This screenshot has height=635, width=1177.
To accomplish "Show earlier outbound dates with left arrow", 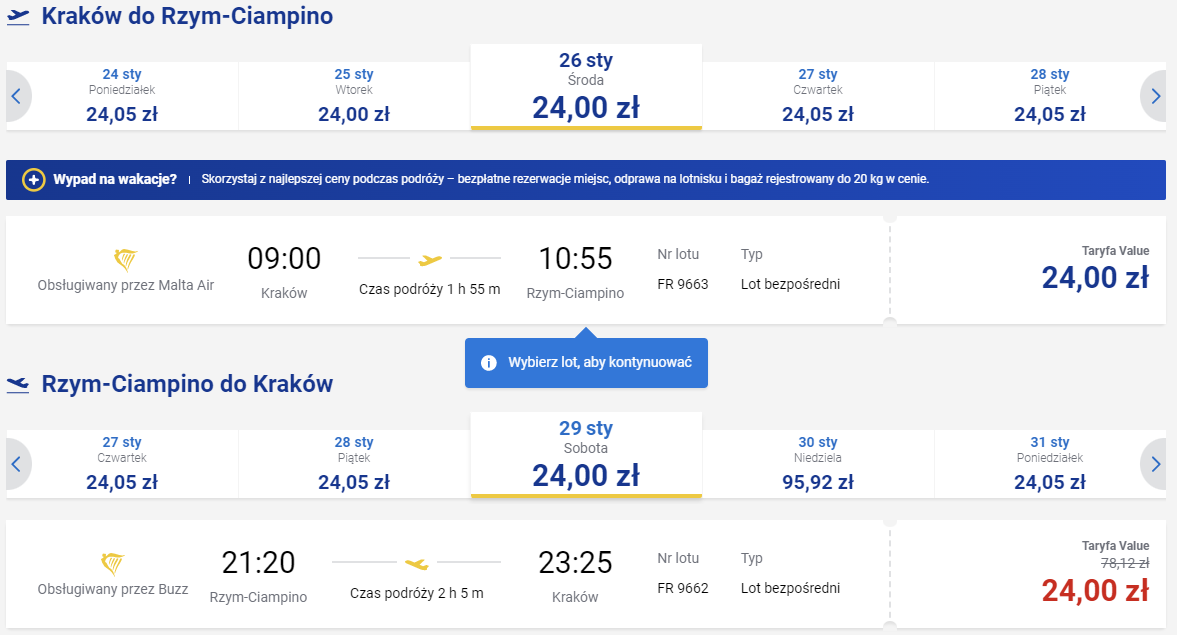I will point(17,96).
